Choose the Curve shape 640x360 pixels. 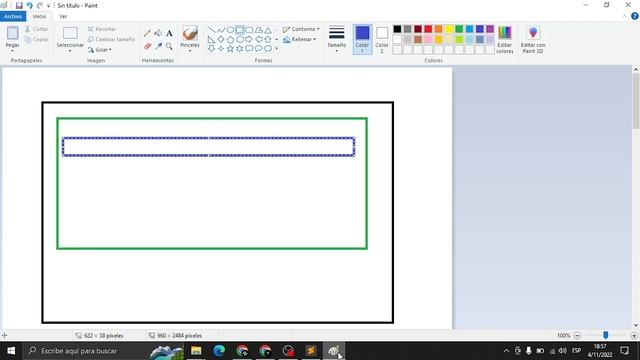coord(221,30)
